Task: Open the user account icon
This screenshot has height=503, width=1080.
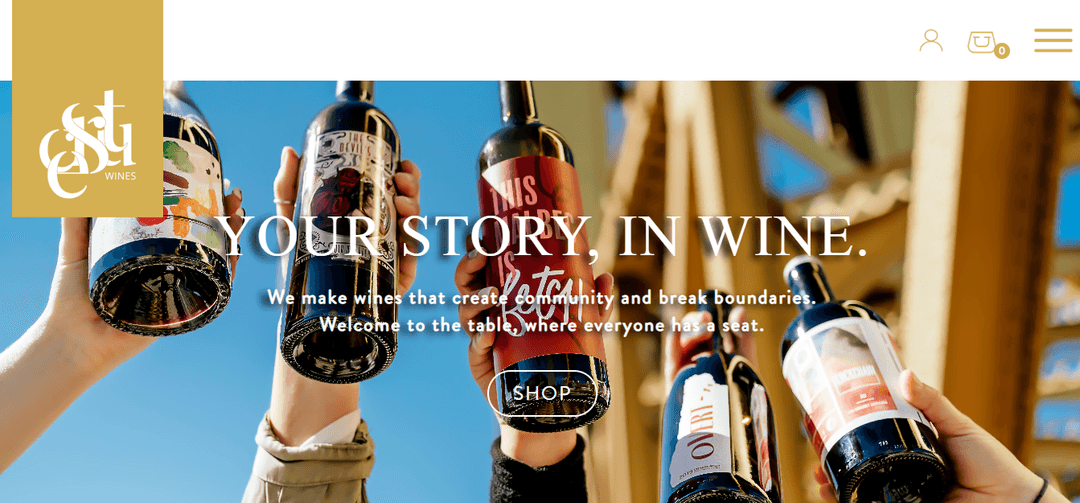Action: pyautogui.click(x=931, y=41)
